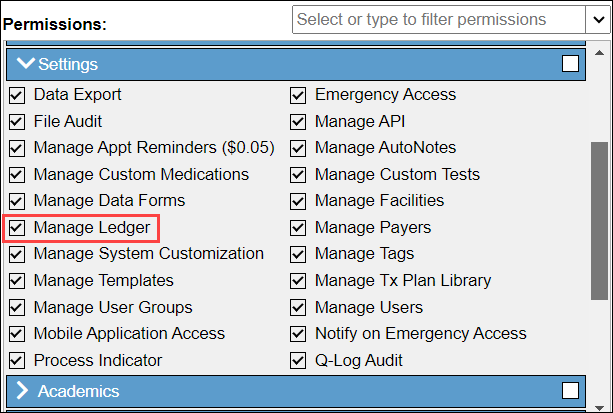This screenshot has height=413, width=613.
Task: Uncheck the Q-Log Audit checkbox
Action: pyautogui.click(x=298, y=360)
